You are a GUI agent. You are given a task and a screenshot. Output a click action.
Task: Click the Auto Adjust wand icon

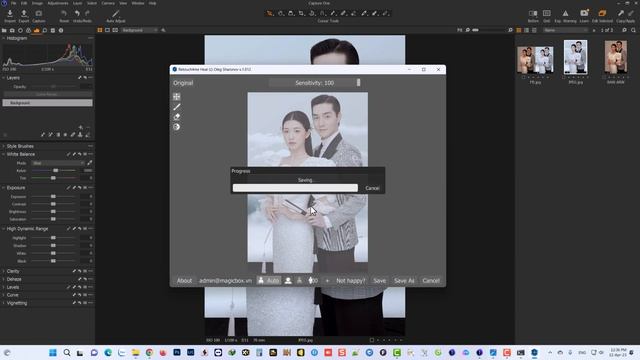click(116, 13)
